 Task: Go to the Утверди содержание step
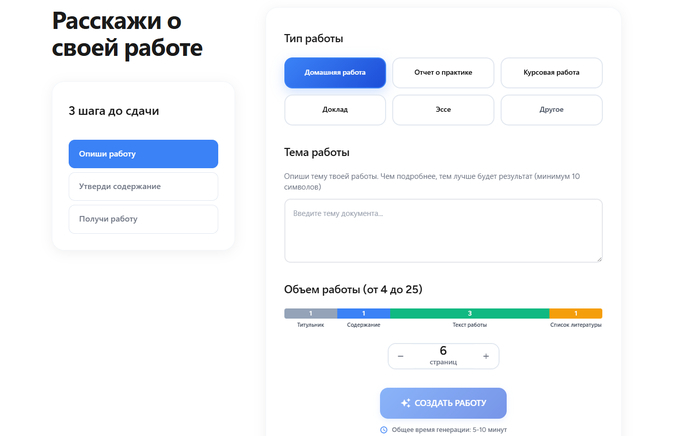click(x=143, y=186)
